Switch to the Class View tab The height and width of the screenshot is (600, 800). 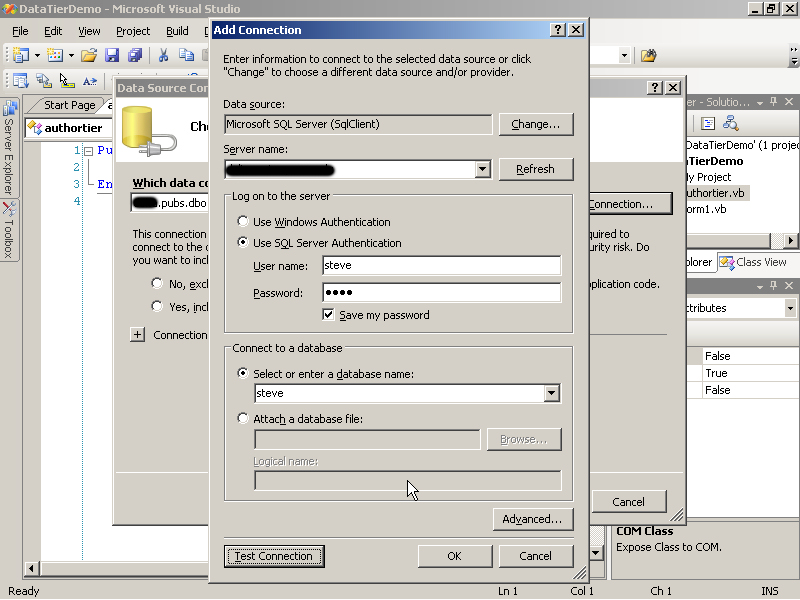(754, 262)
